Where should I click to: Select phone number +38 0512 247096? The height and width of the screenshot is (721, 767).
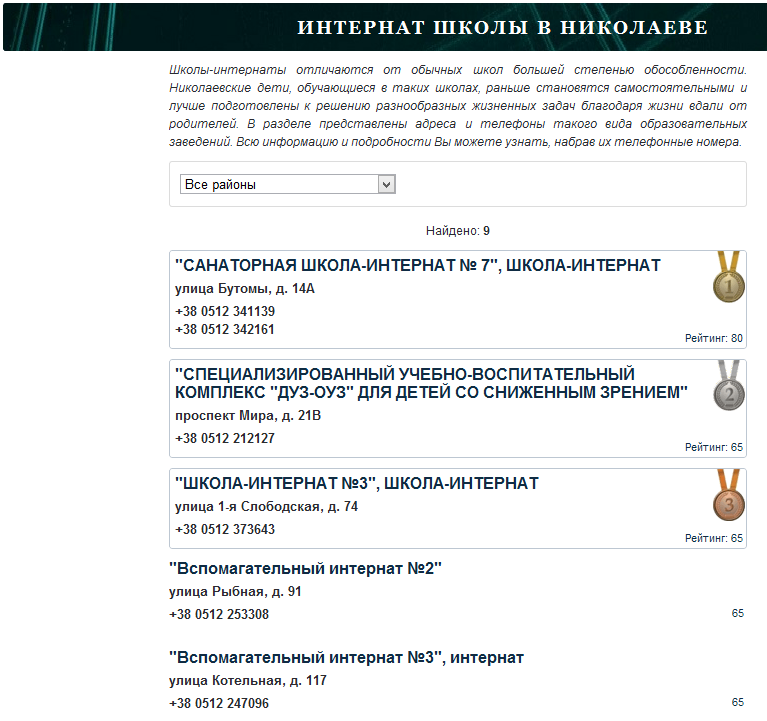coord(219,703)
